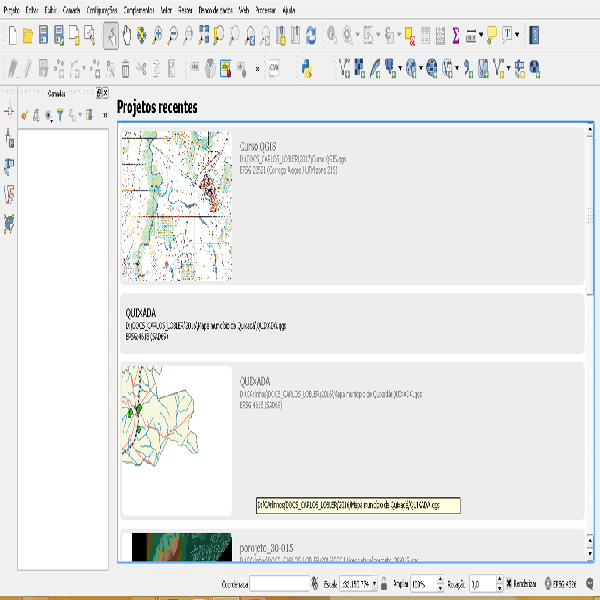Save the project with the floppy icon
Viewport: 600px width, 600px height.
point(43,35)
